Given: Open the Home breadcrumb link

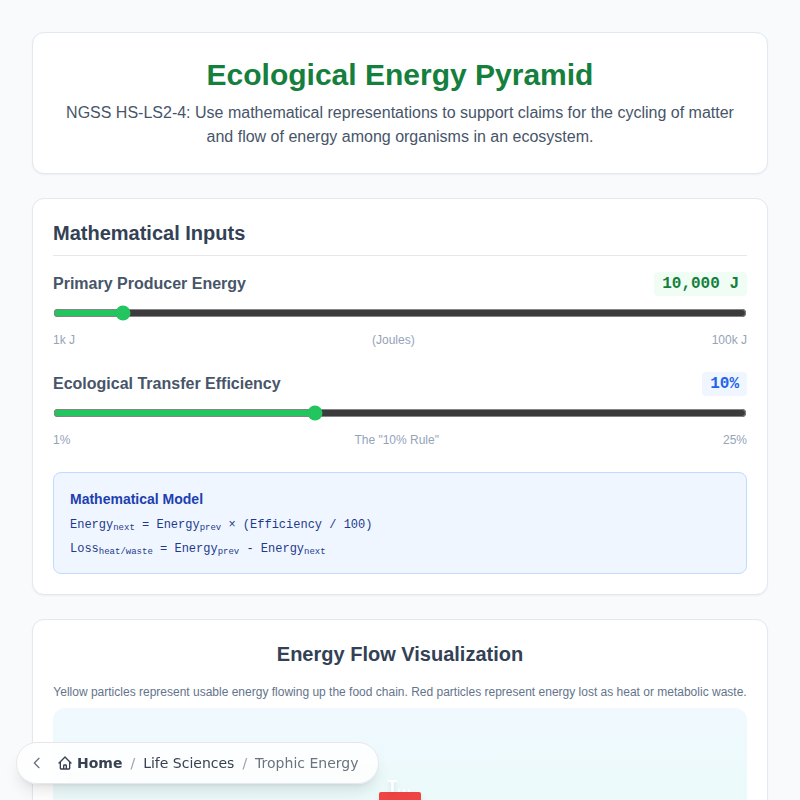Looking at the screenshot, I should pyautogui.click(x=100, y=763).
